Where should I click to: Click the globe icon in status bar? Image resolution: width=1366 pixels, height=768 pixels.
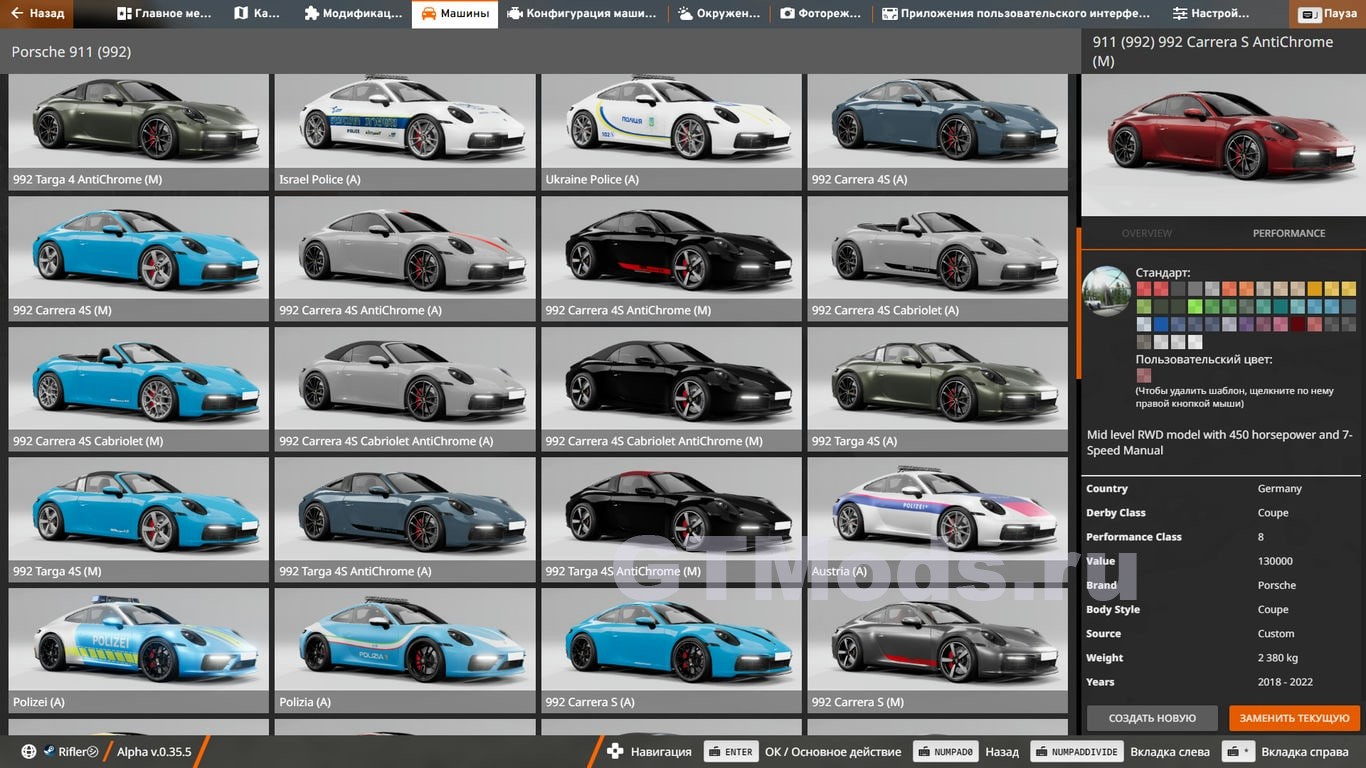point(29,752)
